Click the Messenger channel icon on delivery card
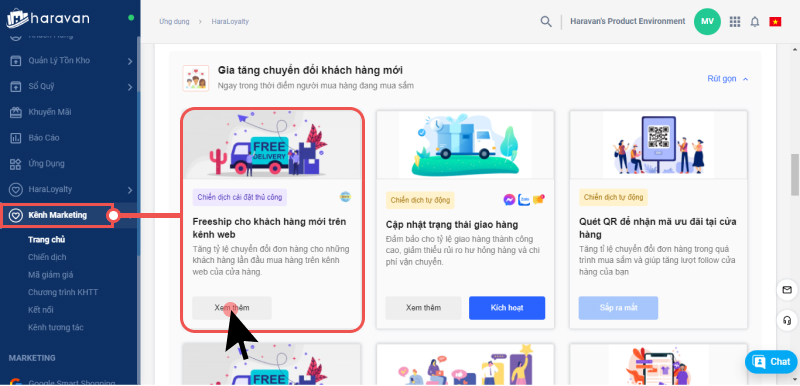Screen dimensions: 800x386 point(509,200)
